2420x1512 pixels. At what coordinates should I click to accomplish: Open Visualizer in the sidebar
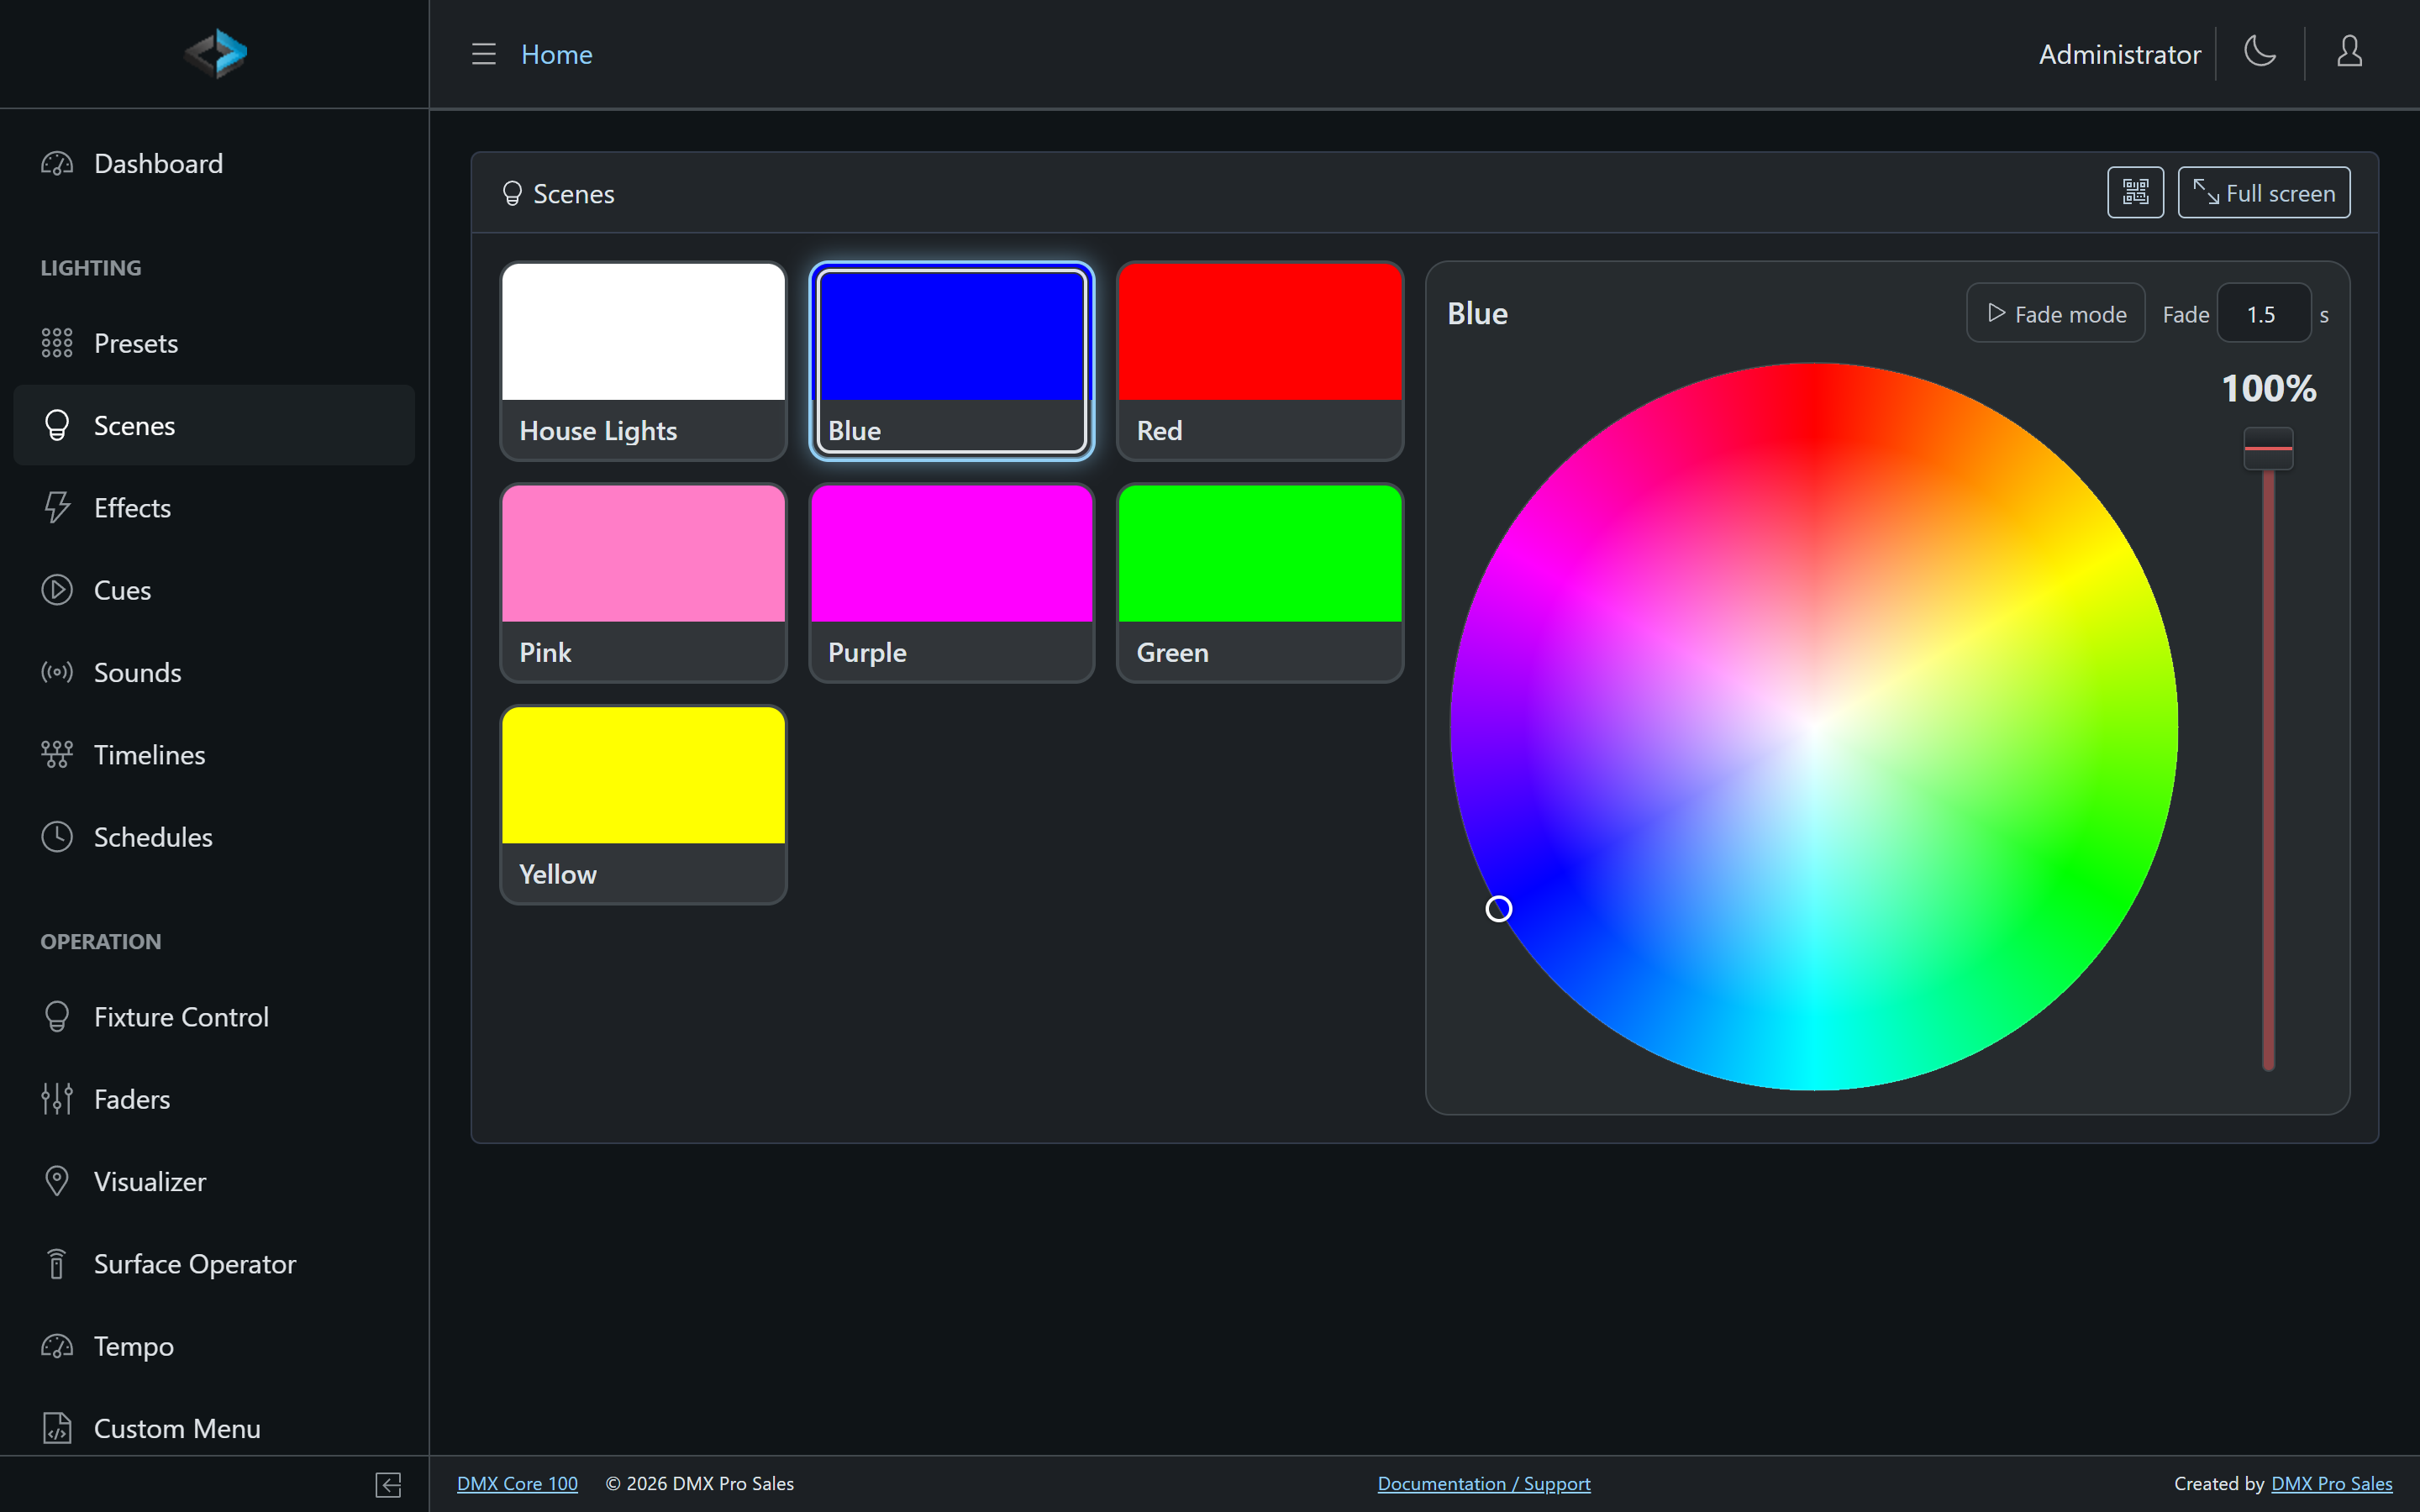tap(214, 1181)
